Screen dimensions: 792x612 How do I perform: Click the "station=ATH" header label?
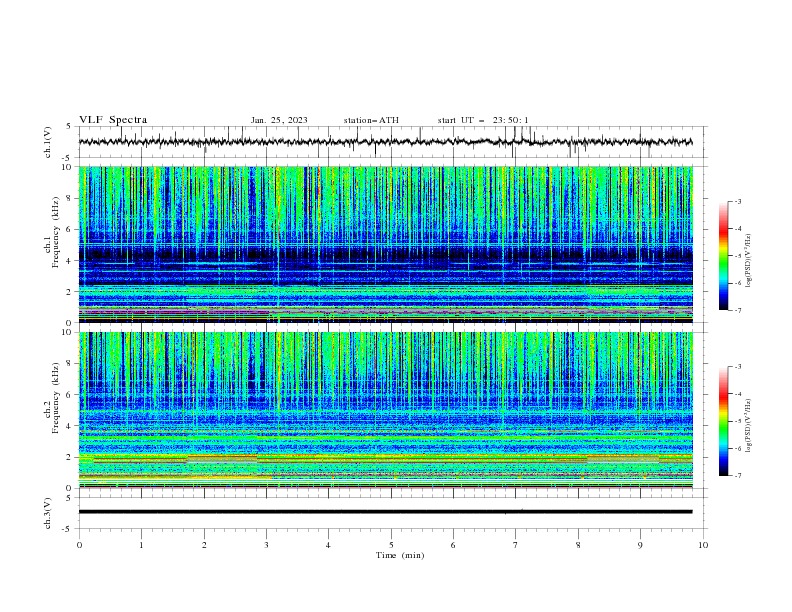pos(371,120)
